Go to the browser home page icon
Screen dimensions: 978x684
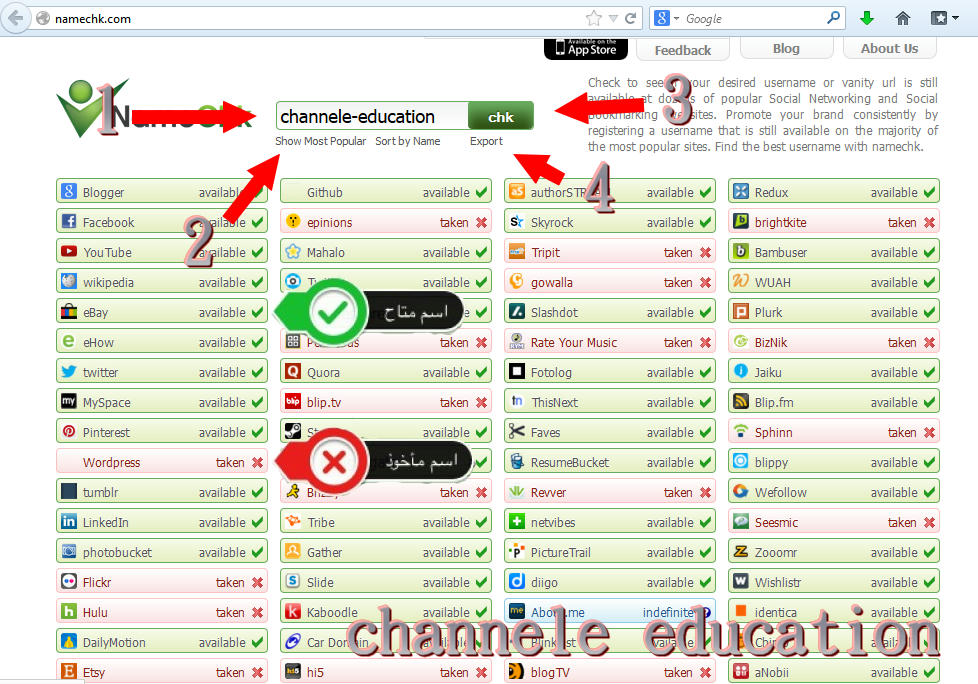[x=903, y=18]
